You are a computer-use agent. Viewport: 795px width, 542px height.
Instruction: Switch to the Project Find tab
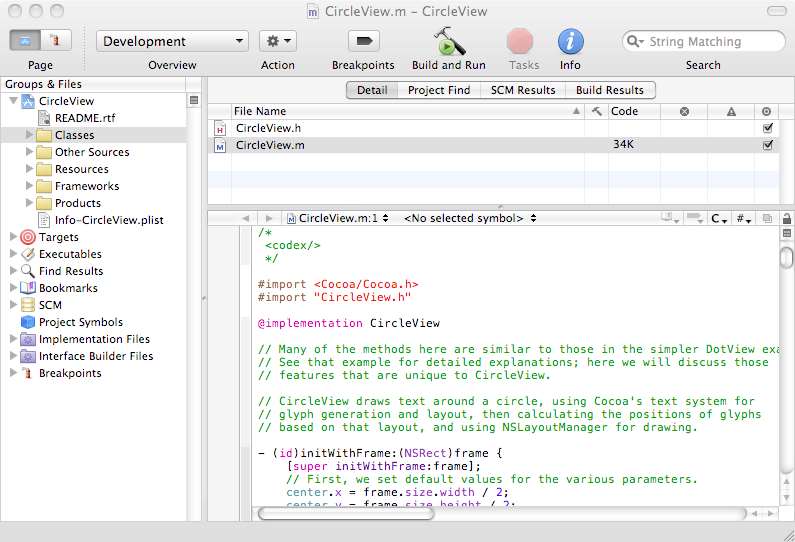tap(438, 90)
